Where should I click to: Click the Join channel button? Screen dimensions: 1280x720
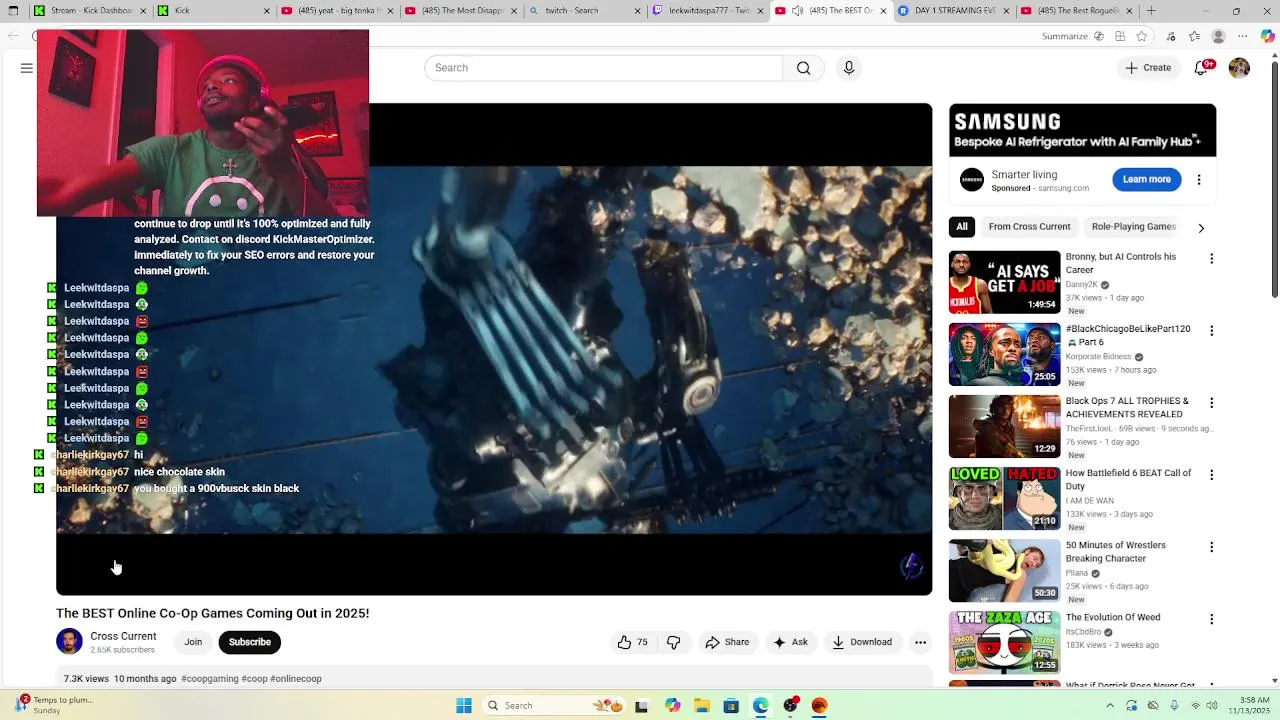pyautogui.click(x=193, y=642)
